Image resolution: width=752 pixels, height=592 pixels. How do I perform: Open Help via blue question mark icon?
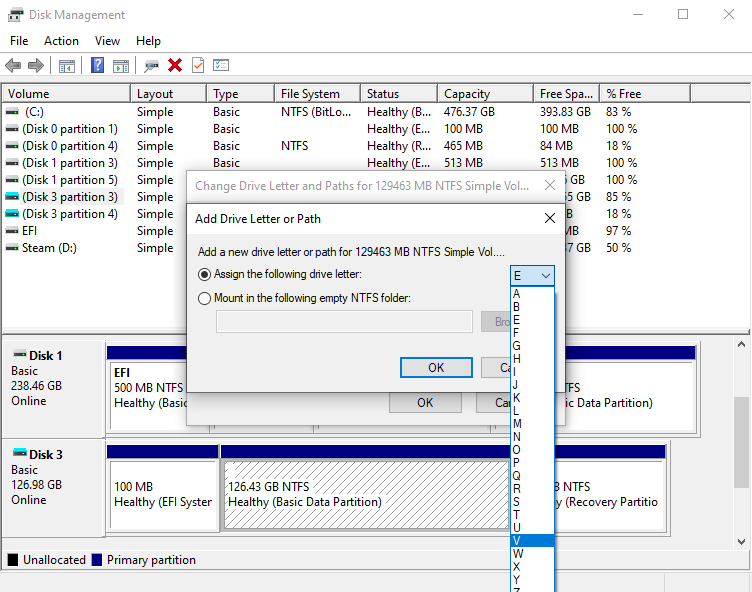97,65
